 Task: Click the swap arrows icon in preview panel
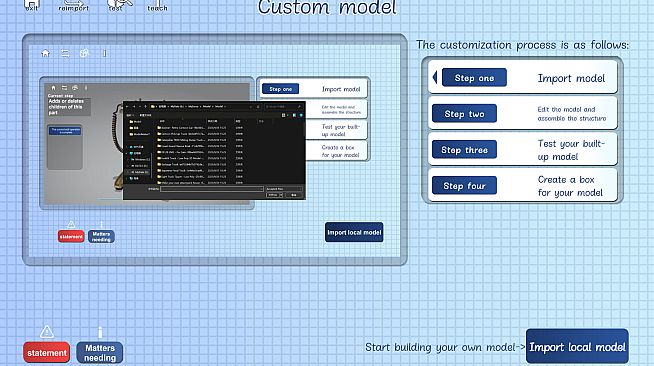(x=65, y=53)
